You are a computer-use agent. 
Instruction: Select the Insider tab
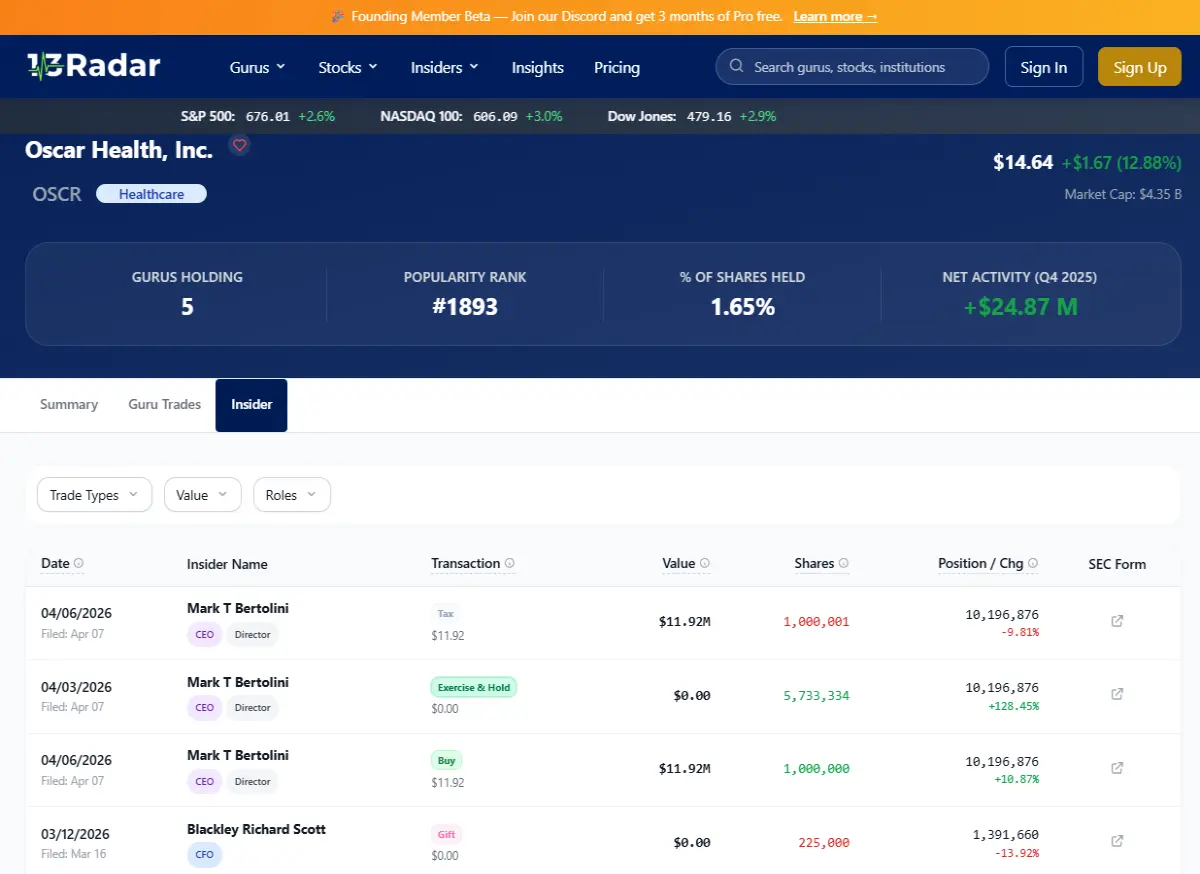[x=252, y=405]
